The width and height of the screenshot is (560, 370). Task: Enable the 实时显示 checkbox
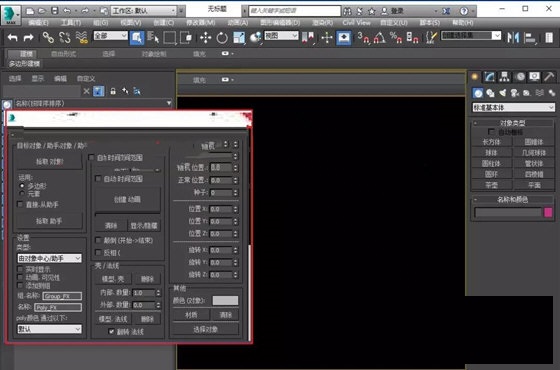20,269
